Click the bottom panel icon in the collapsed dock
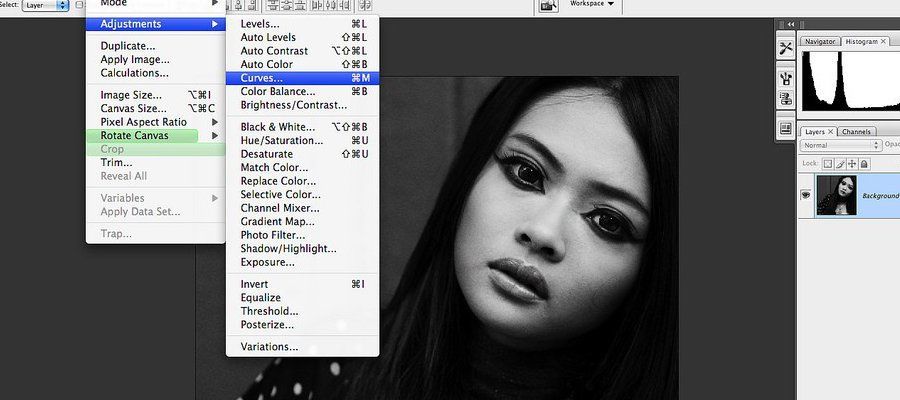Viewport: 900px width, 400px height. click(x=786, y=129)
